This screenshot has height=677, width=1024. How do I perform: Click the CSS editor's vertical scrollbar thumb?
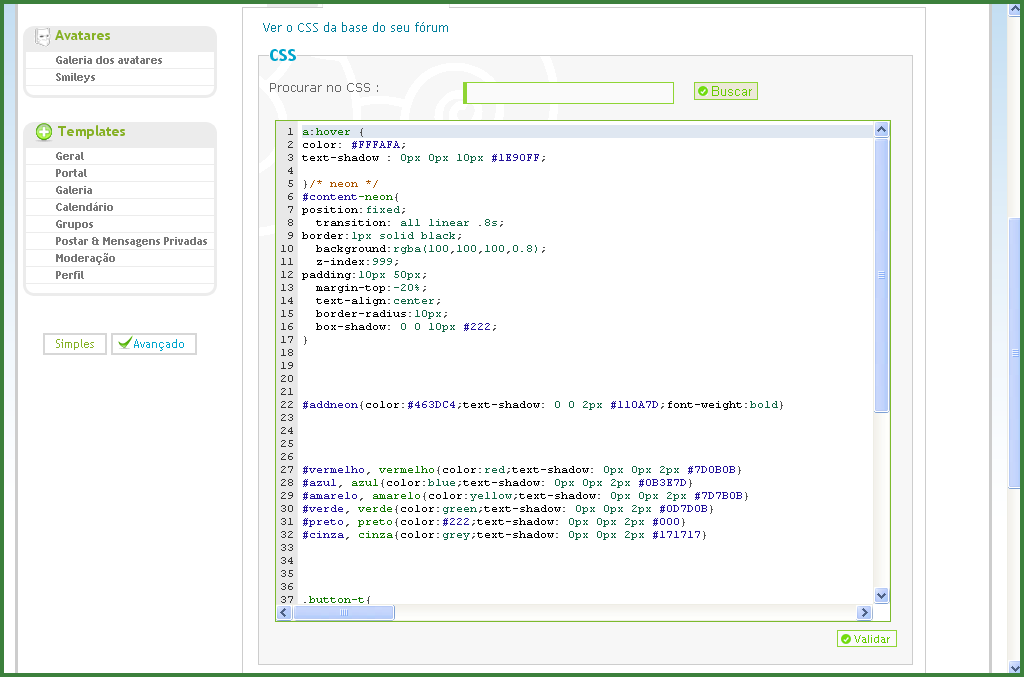[881, 275]
